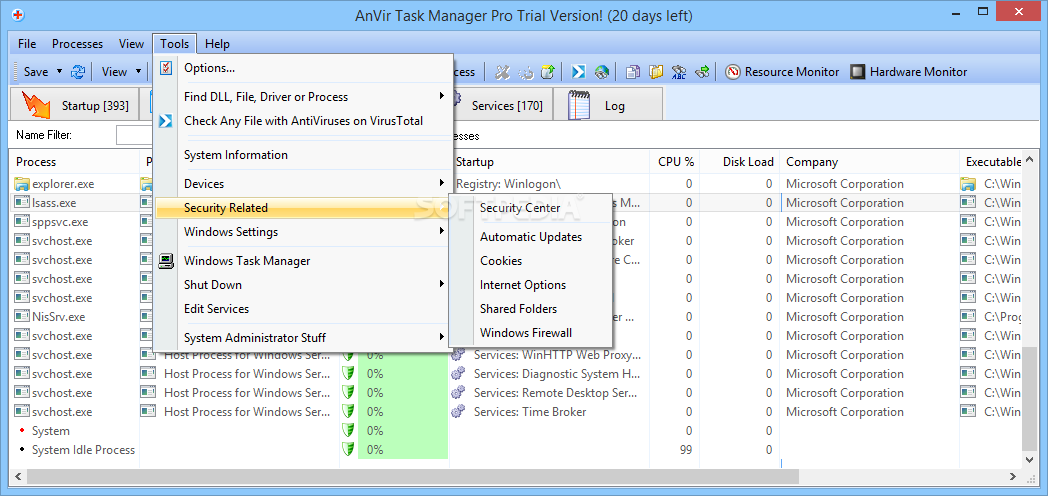Click the refresh icon next to Save
Image resolution: width=1048 pixels, height=496 pixels.
coord(78,72)
